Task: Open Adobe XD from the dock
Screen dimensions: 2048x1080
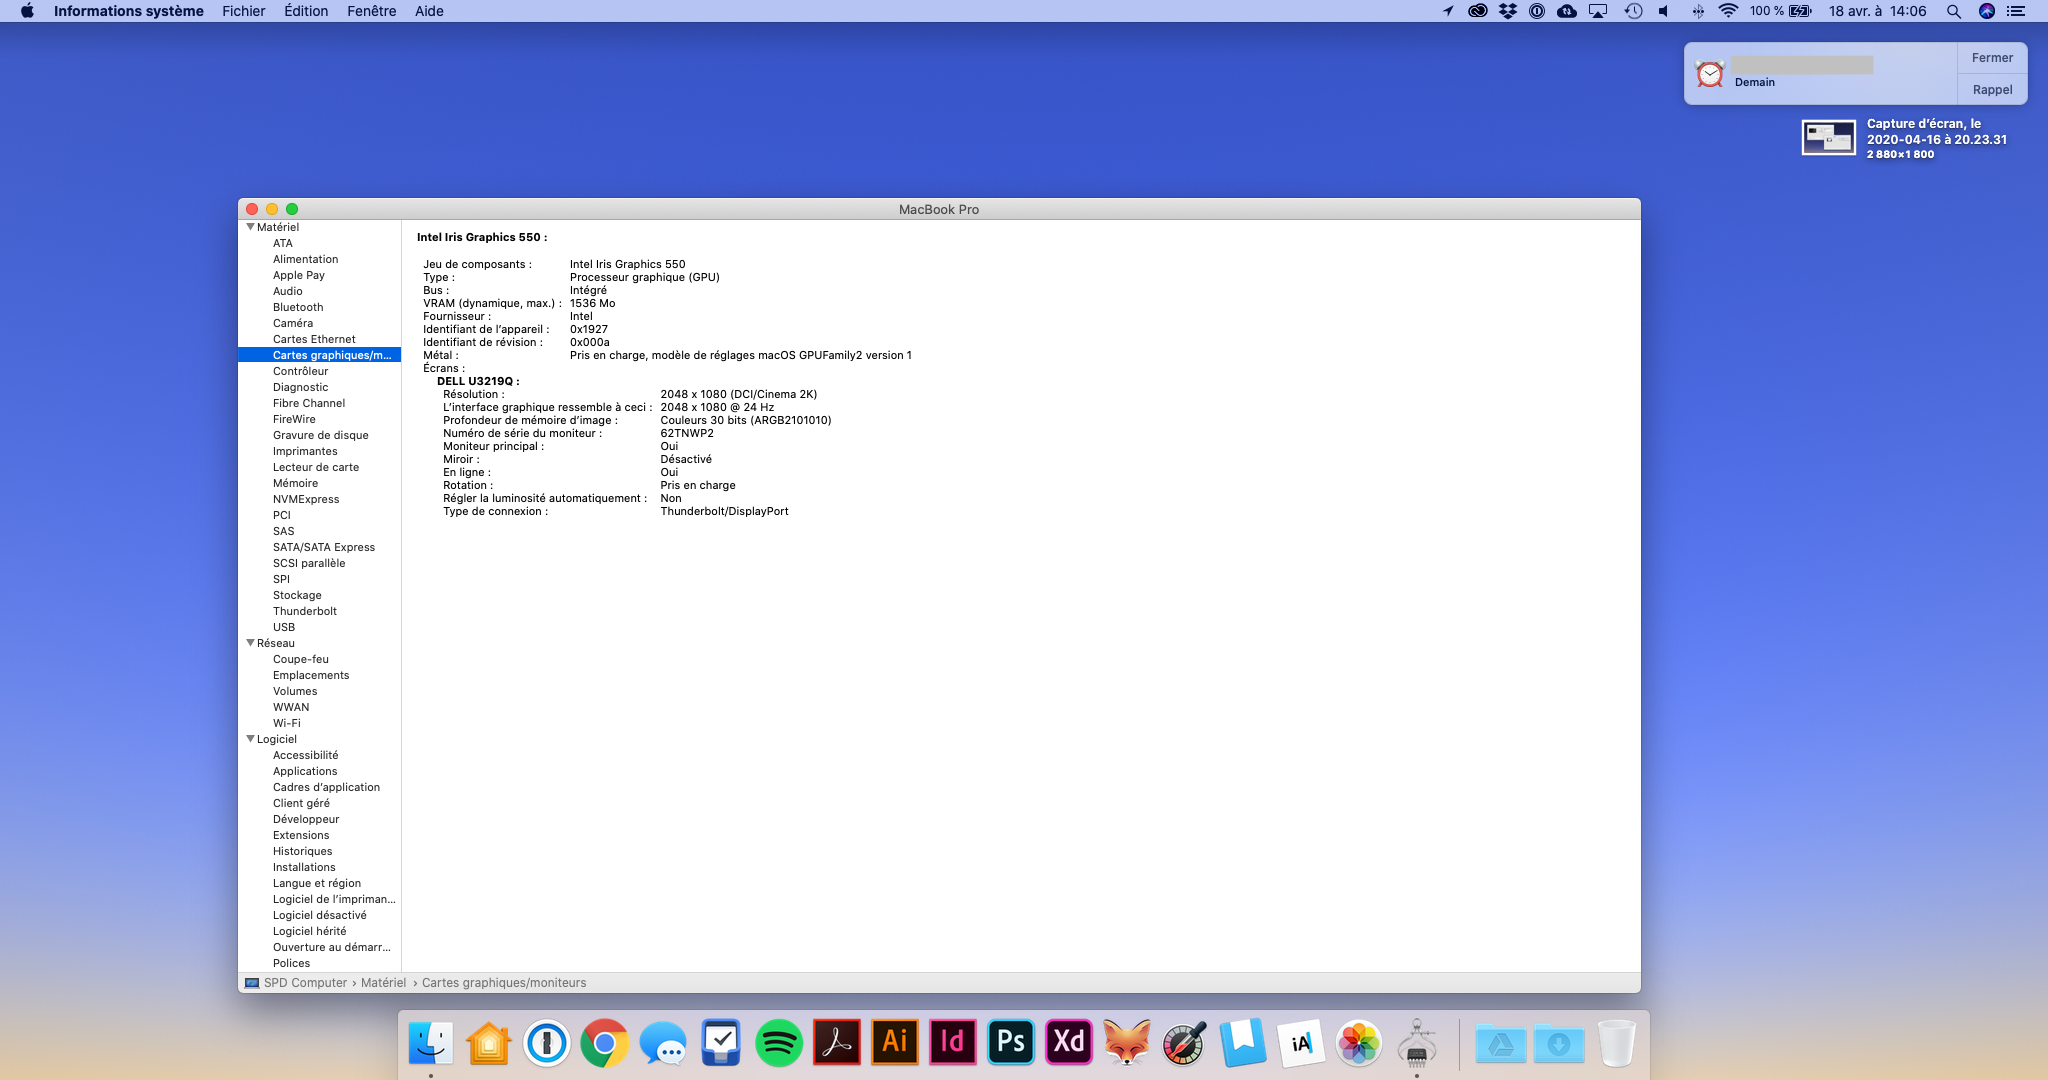Action: 1068,1044
